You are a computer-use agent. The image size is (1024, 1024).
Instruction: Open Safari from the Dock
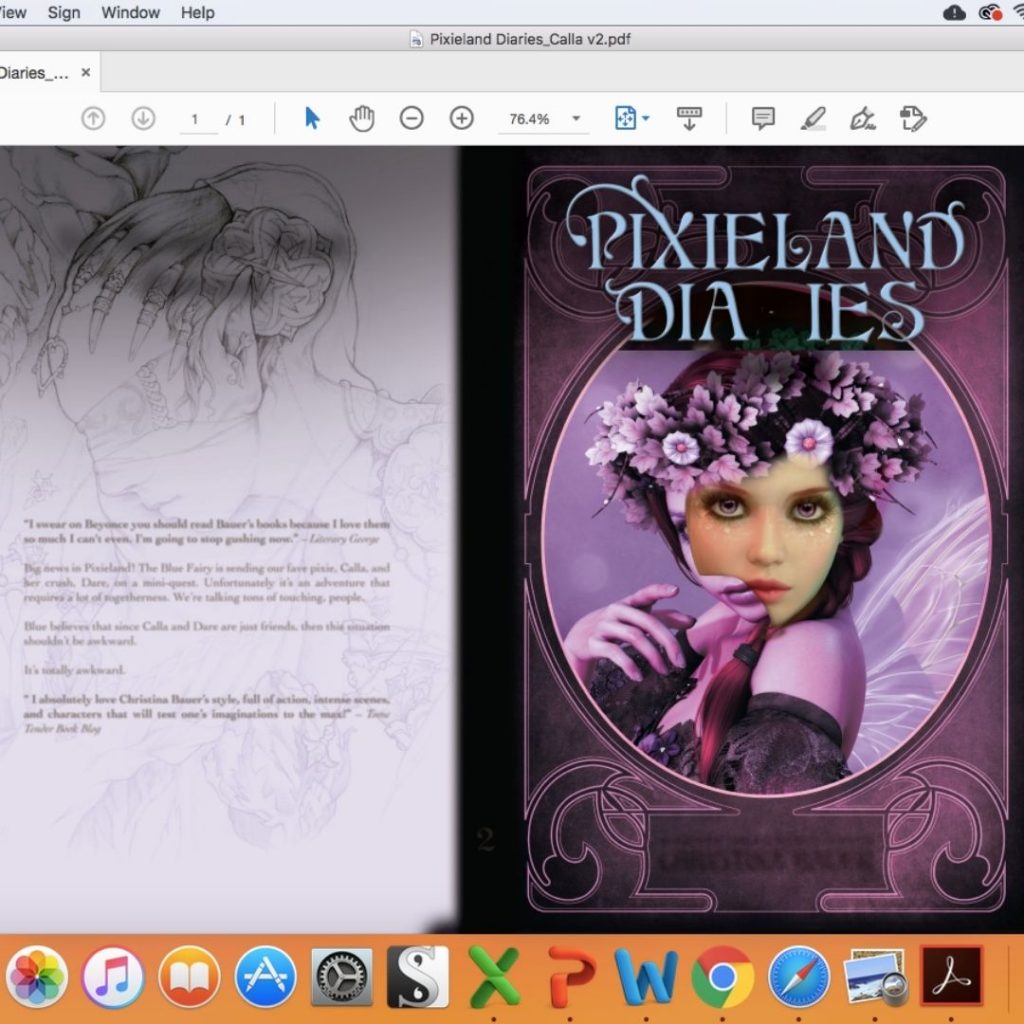point(799,977)
